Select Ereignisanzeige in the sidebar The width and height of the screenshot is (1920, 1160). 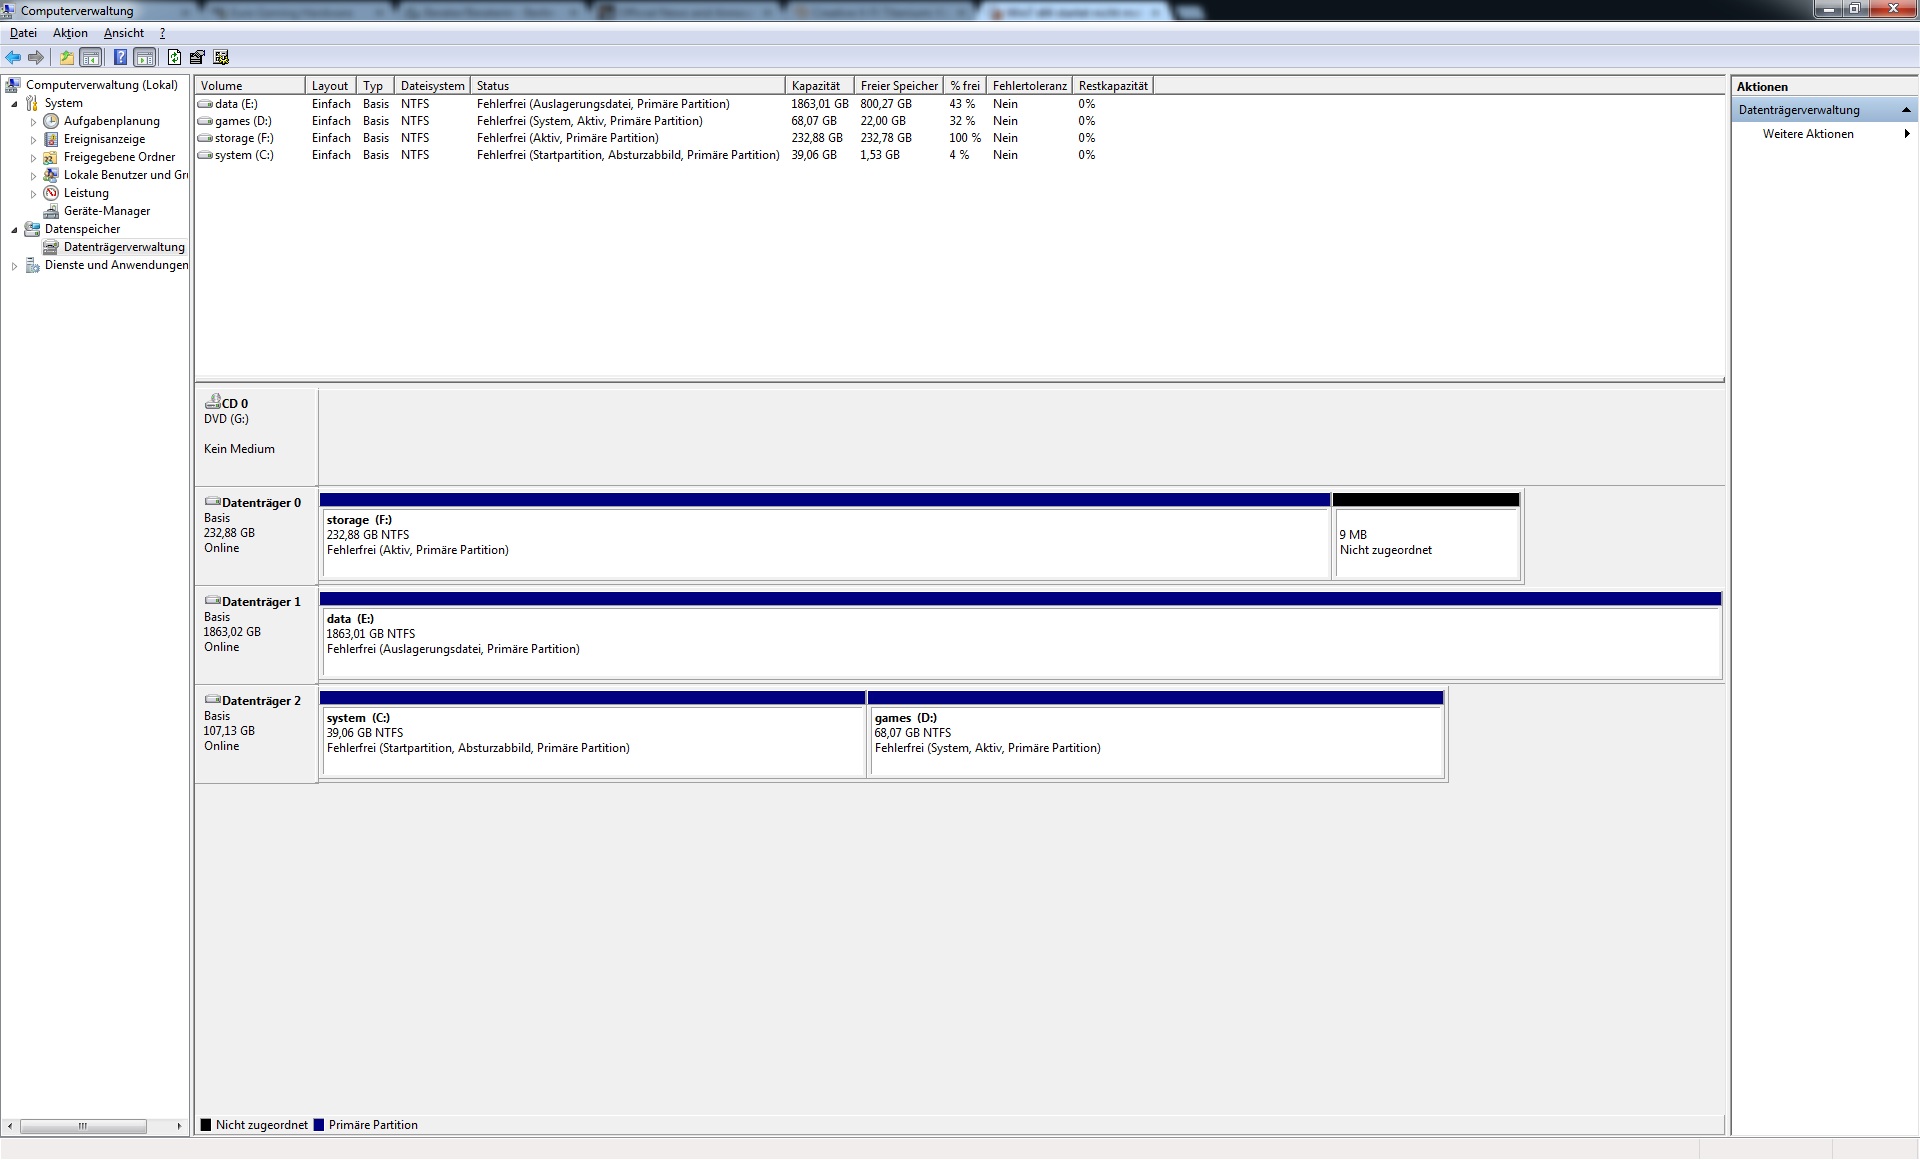pyautogui.click(x=104, y=139)
